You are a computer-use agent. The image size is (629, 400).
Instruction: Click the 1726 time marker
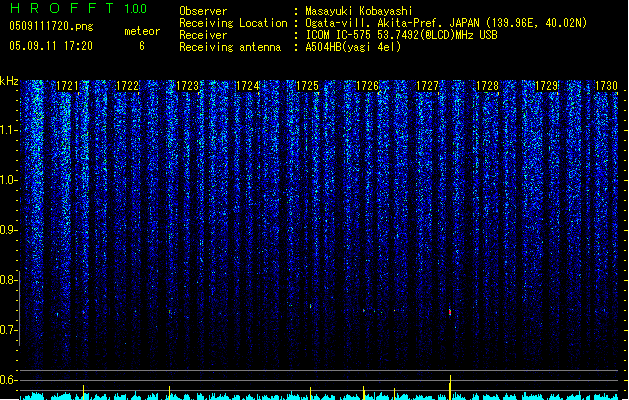pyautogui.click(x=367, y=86)
